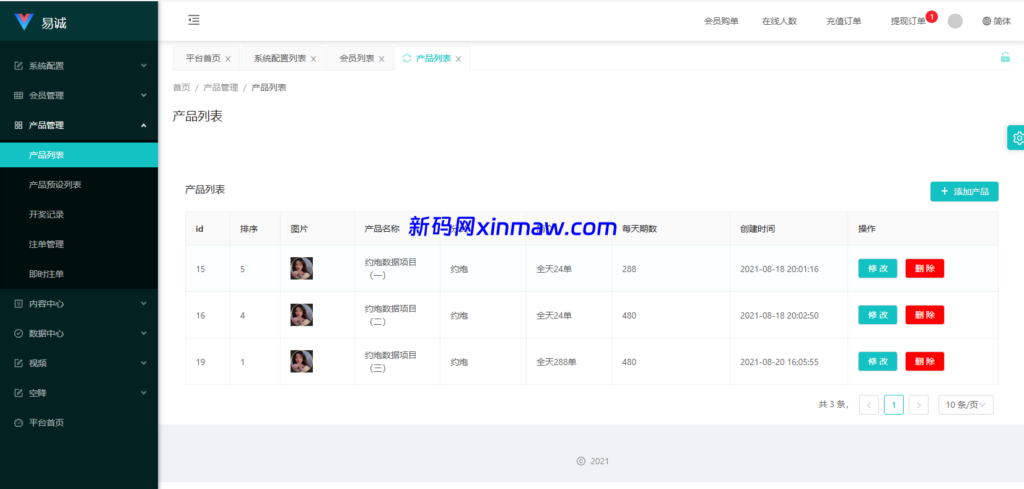Open 充值订单 in the top bar
The width and height of the screenshot is (1024, 489).
(844, 21)
